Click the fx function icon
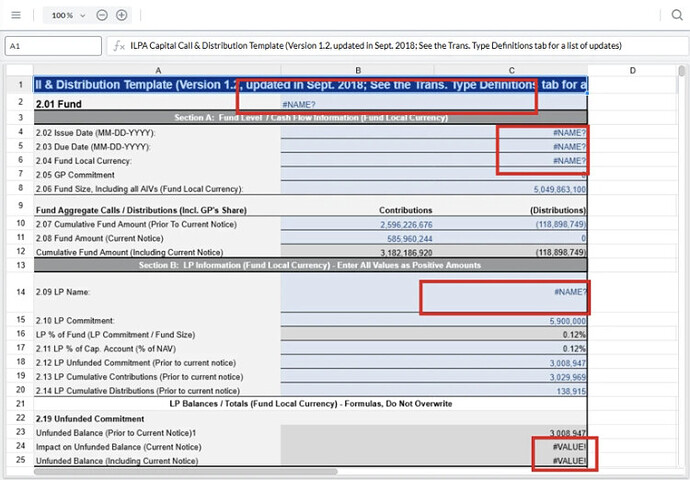Screen dimensions: 690x480 (x=119, y=46)
